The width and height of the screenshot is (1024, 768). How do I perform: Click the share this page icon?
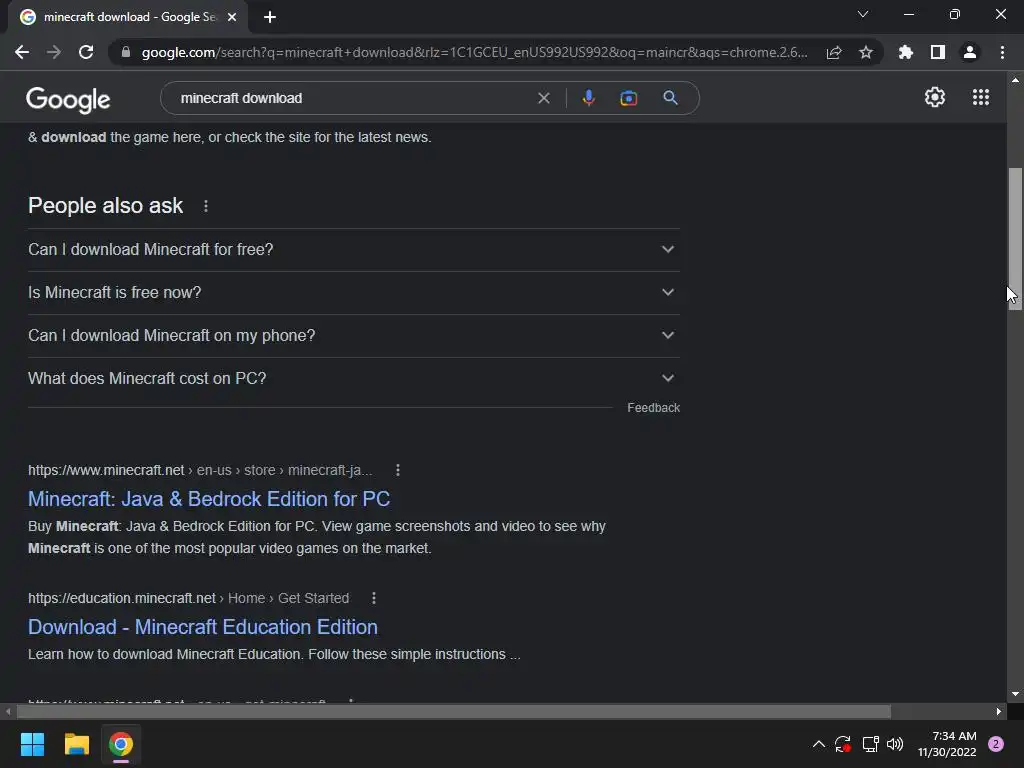point(834,52)
